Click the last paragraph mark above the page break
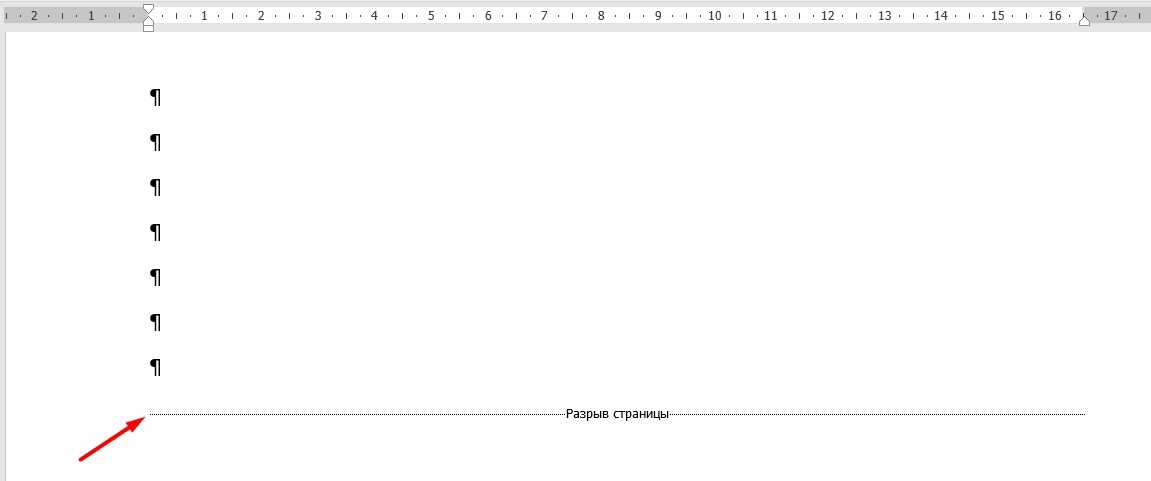Image resolution: width=1151 pixels, height=481 pixels. click(x=155, y=367)
